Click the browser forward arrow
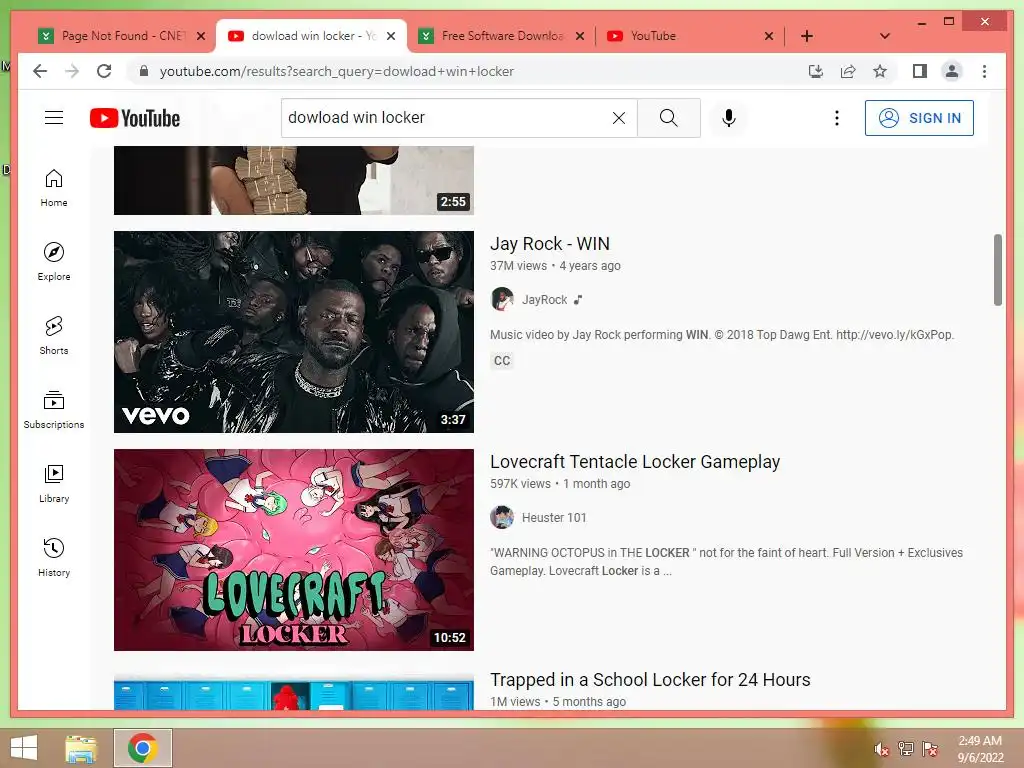The width and height of the screenshot is (1024, 768). click(x=72, y=71)
